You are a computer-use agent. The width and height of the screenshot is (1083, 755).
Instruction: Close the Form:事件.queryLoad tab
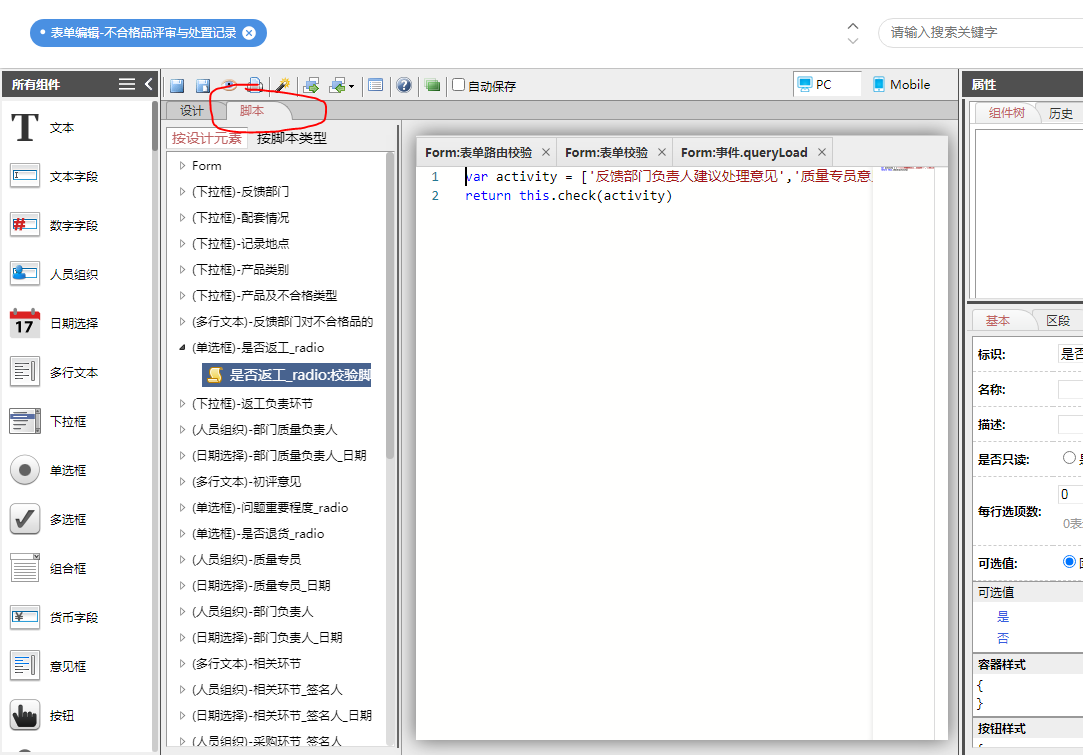tap(822, 153)
